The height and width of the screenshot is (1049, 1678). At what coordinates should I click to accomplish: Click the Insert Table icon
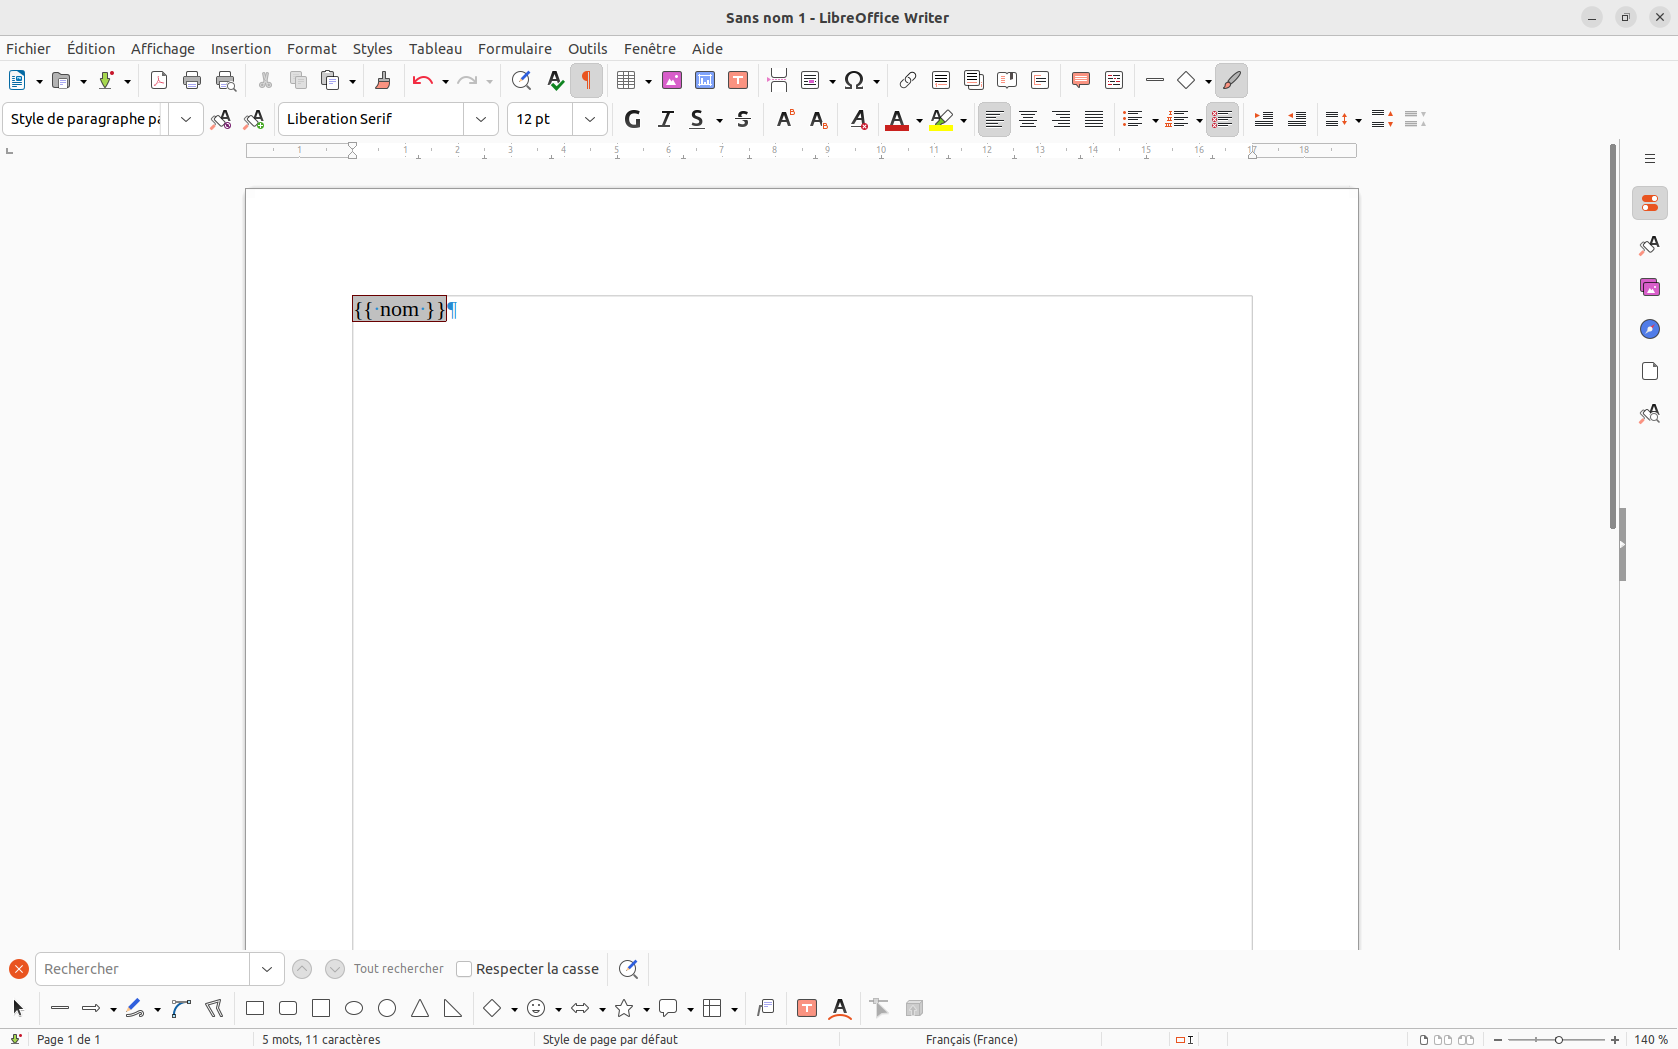tap(627, 80)
